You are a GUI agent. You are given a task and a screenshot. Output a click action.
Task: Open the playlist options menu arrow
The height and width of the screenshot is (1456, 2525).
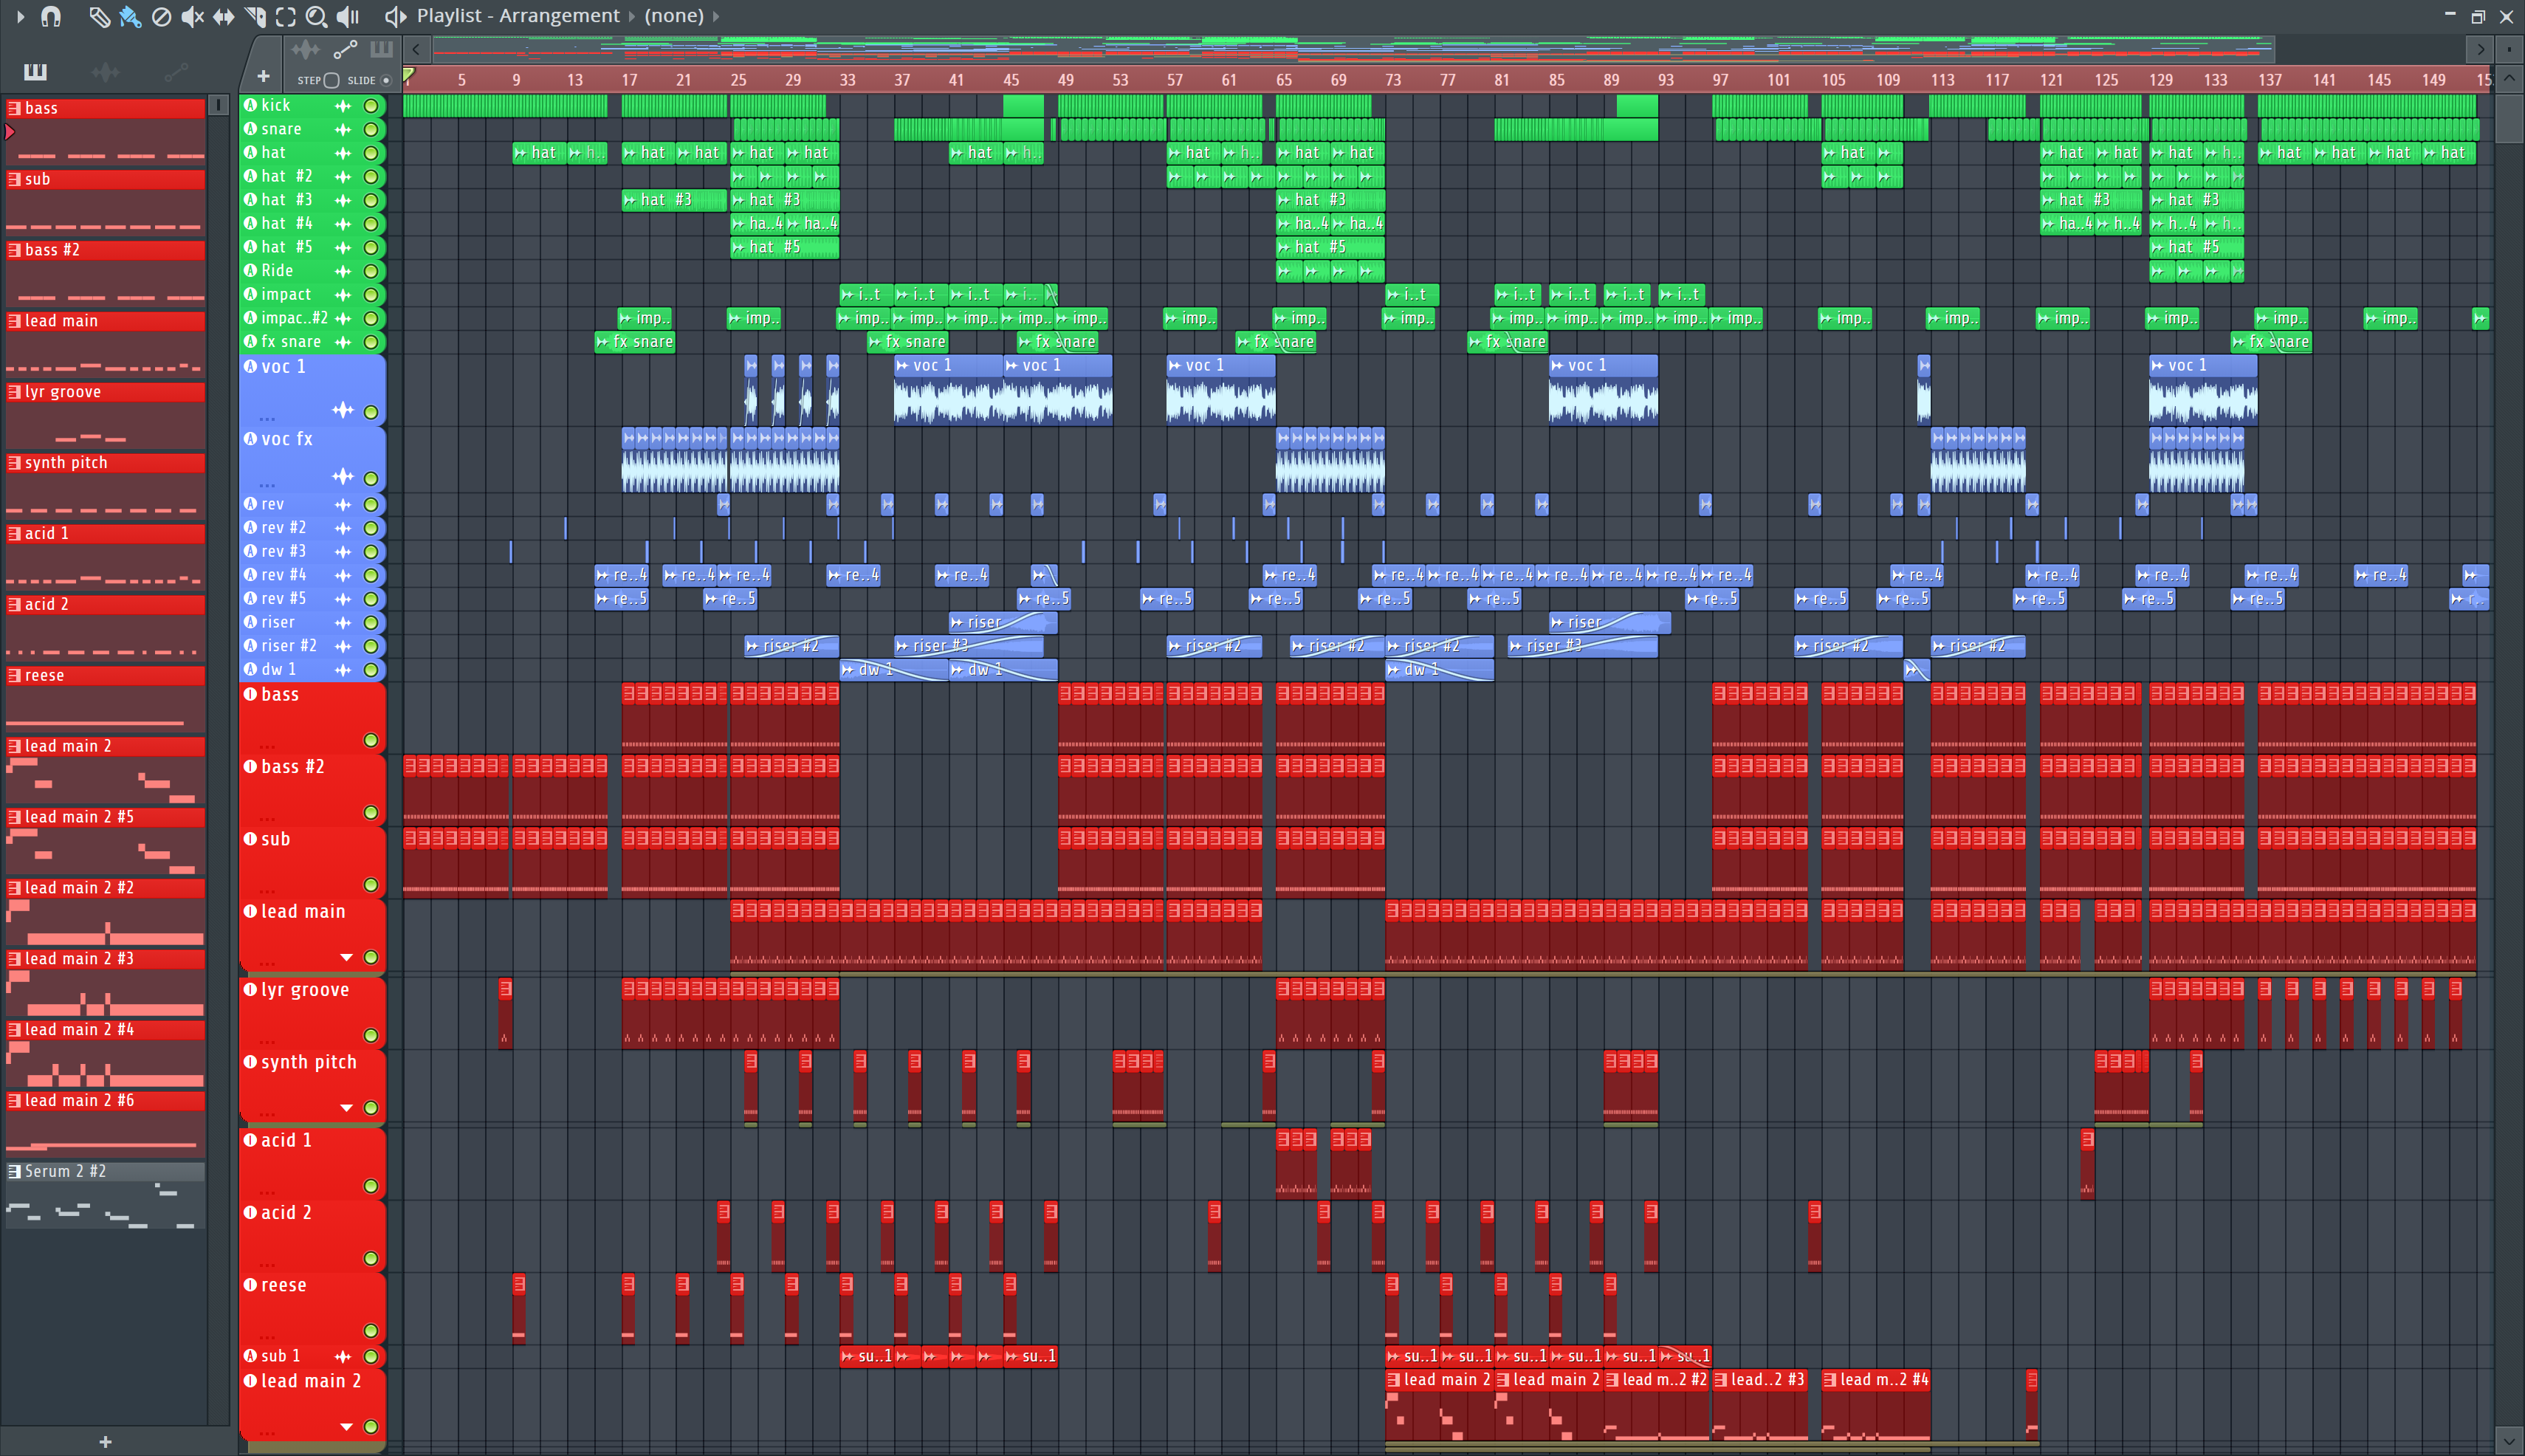[20, 16]
